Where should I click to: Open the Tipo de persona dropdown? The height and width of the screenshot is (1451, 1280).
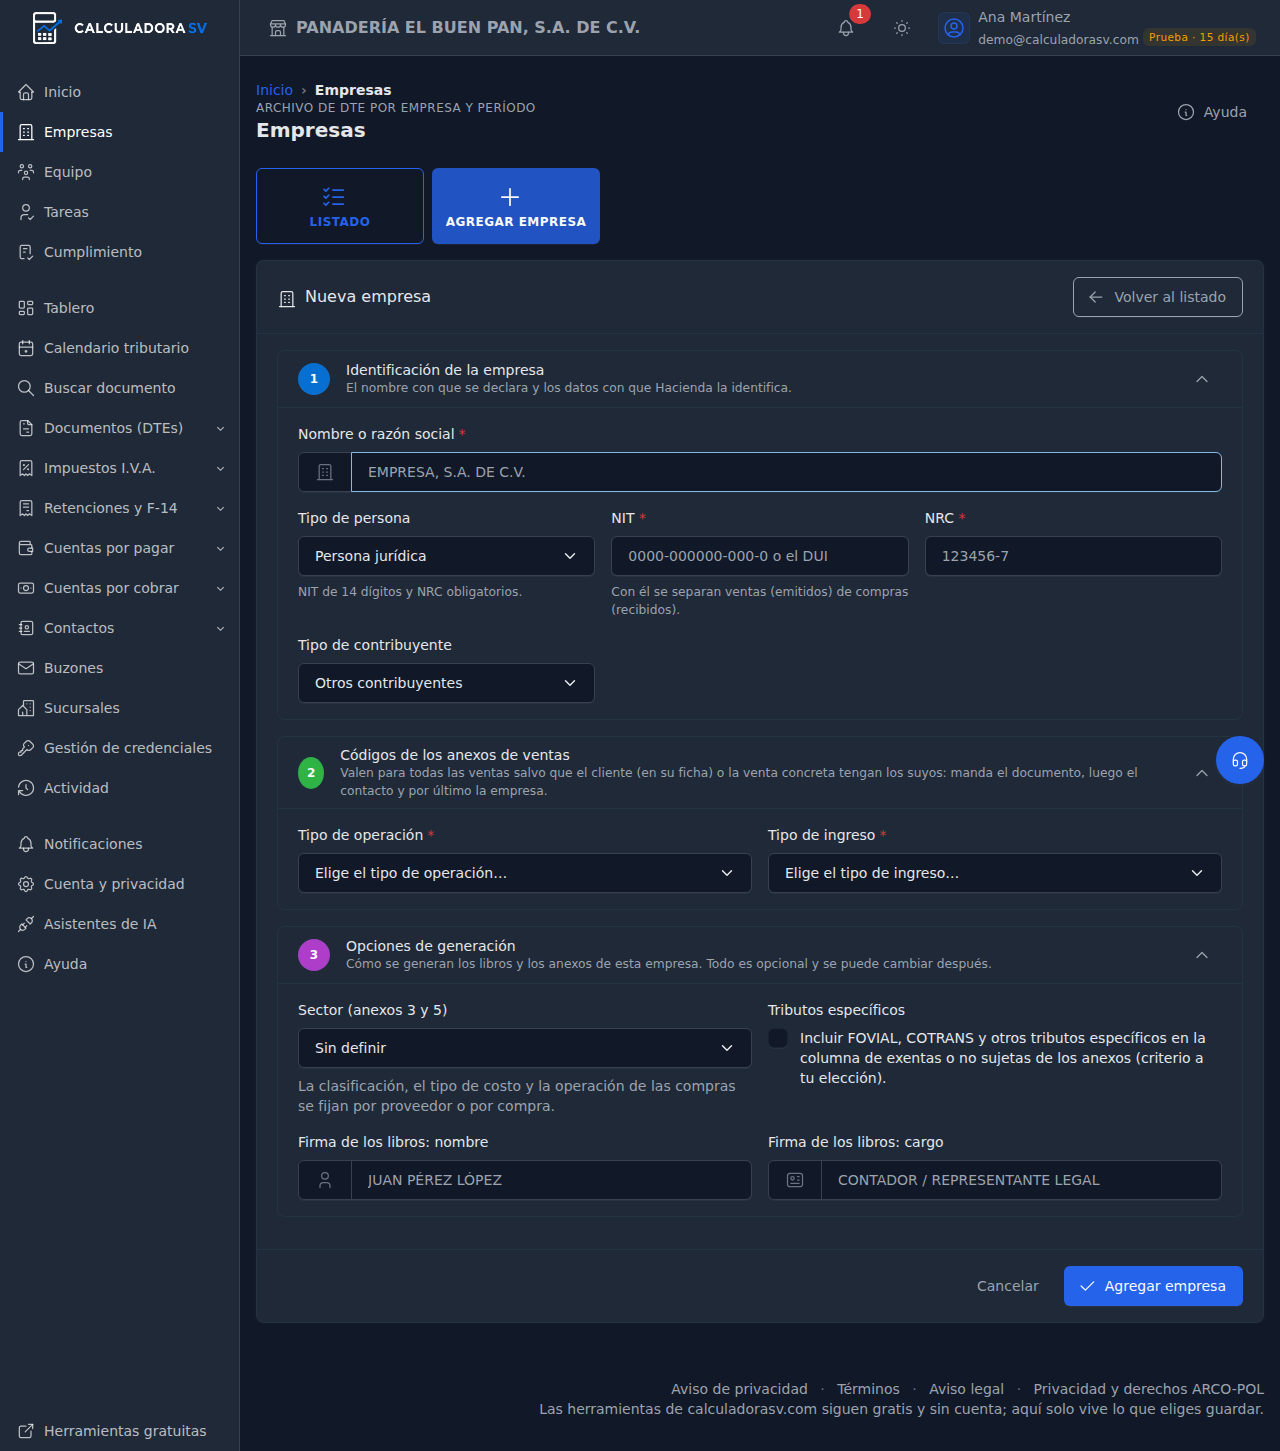pyautogui.click(x=446, y=556)
